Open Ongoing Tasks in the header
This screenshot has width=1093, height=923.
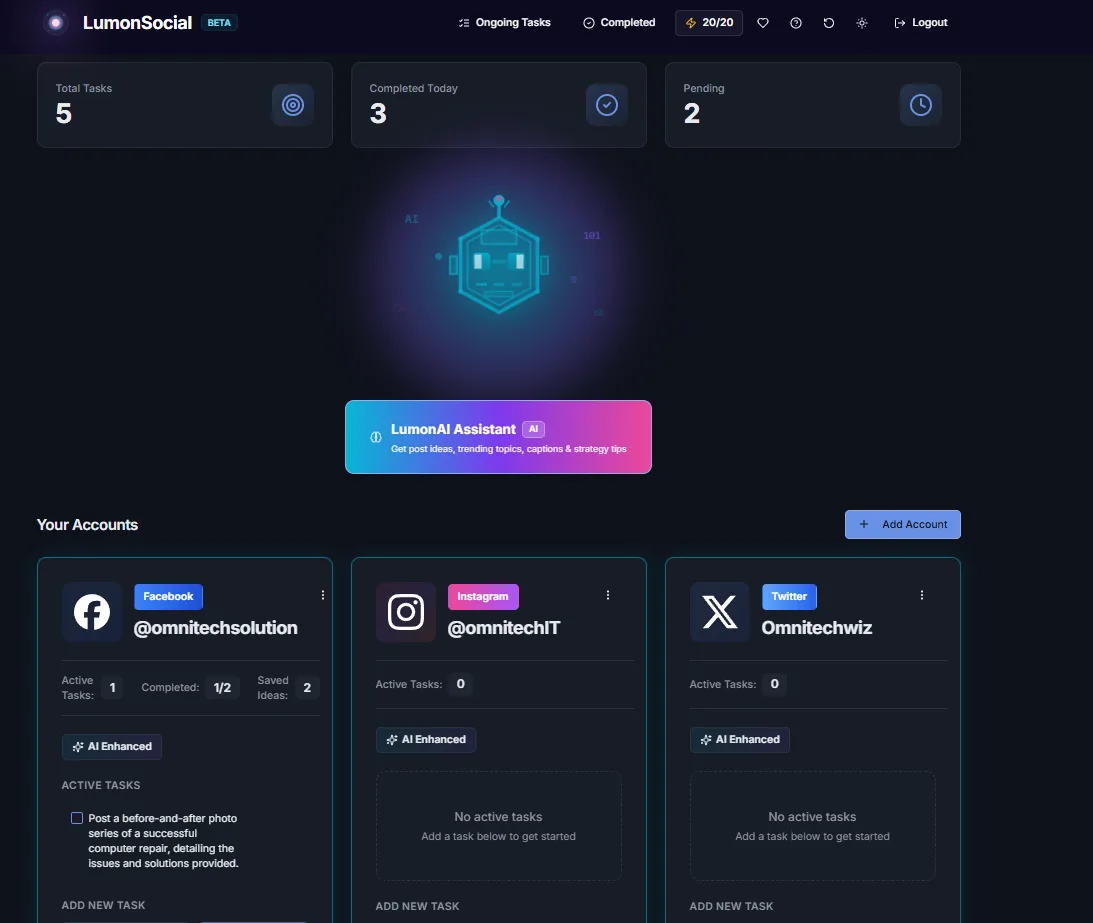pos(505,23)
